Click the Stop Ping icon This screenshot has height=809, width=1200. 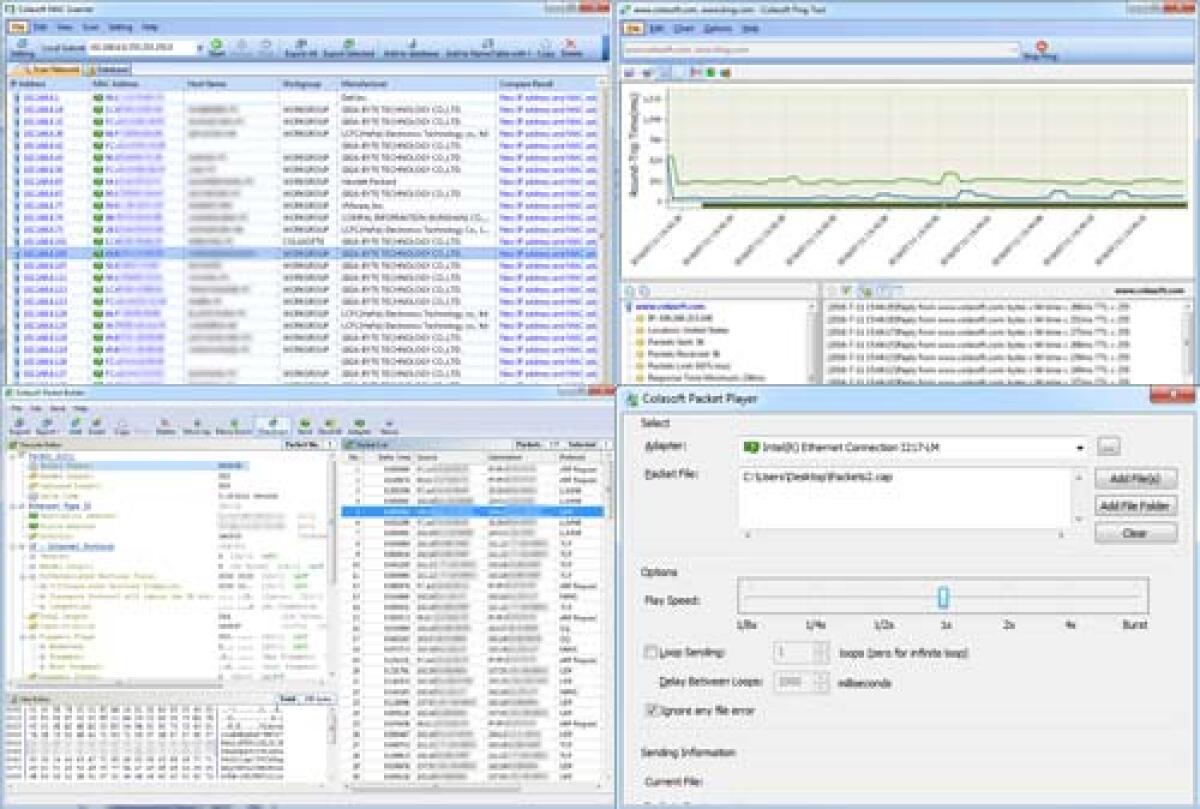[x=1041, y=48]
